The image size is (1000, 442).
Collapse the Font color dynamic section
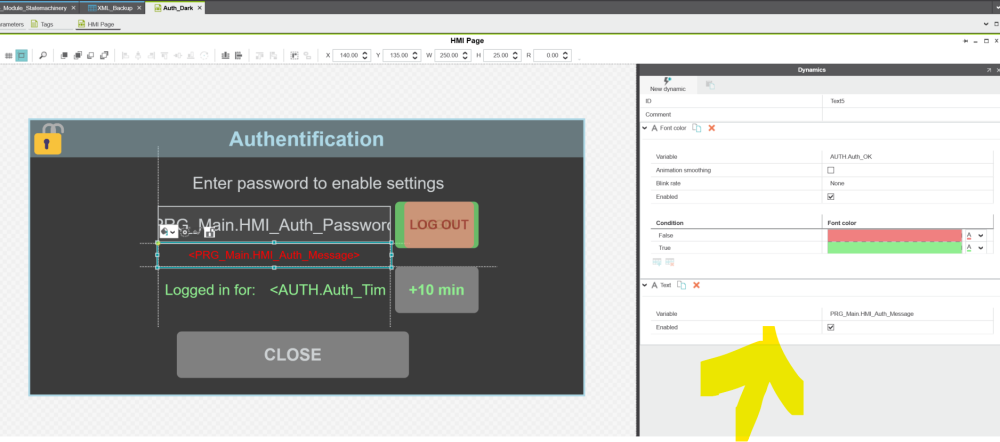[645, 128]
